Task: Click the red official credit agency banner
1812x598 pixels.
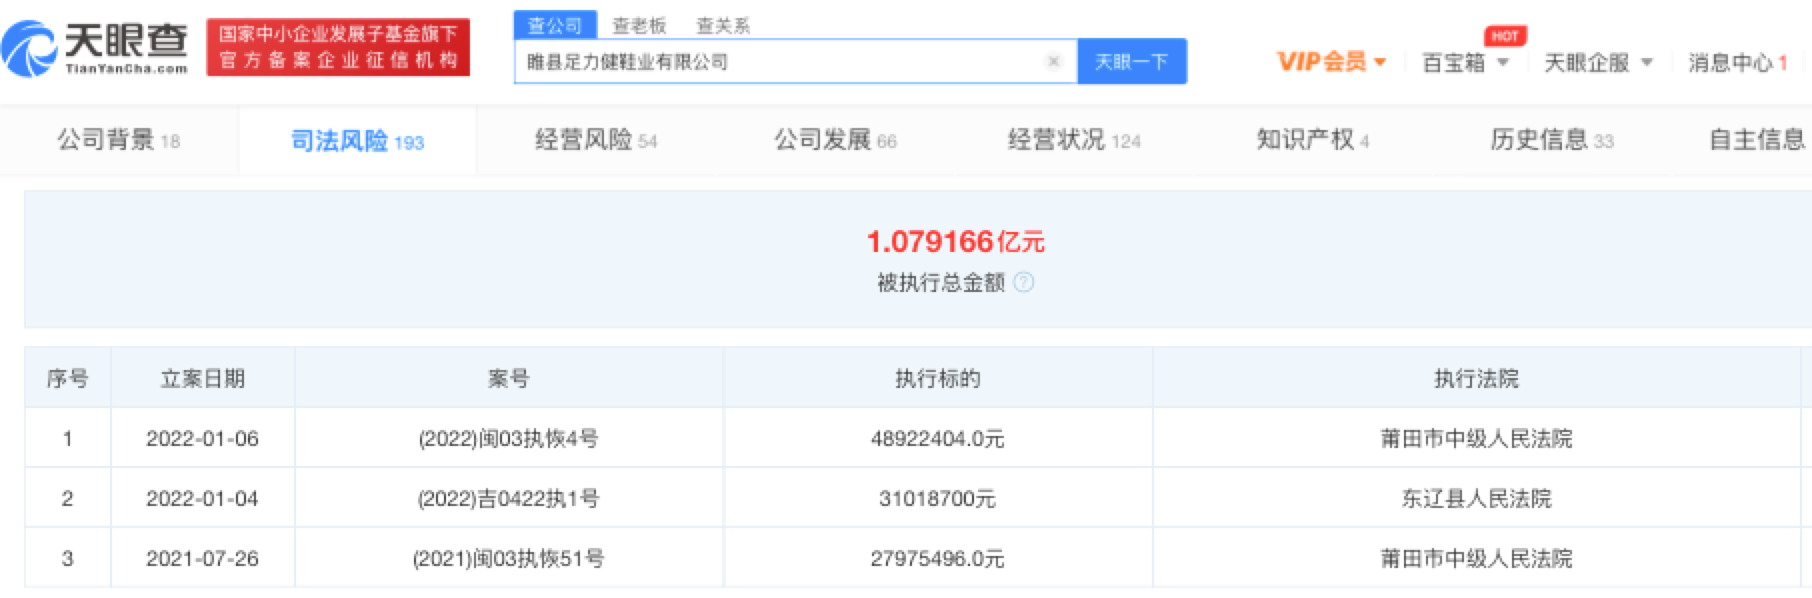Action: click(338, 47)
